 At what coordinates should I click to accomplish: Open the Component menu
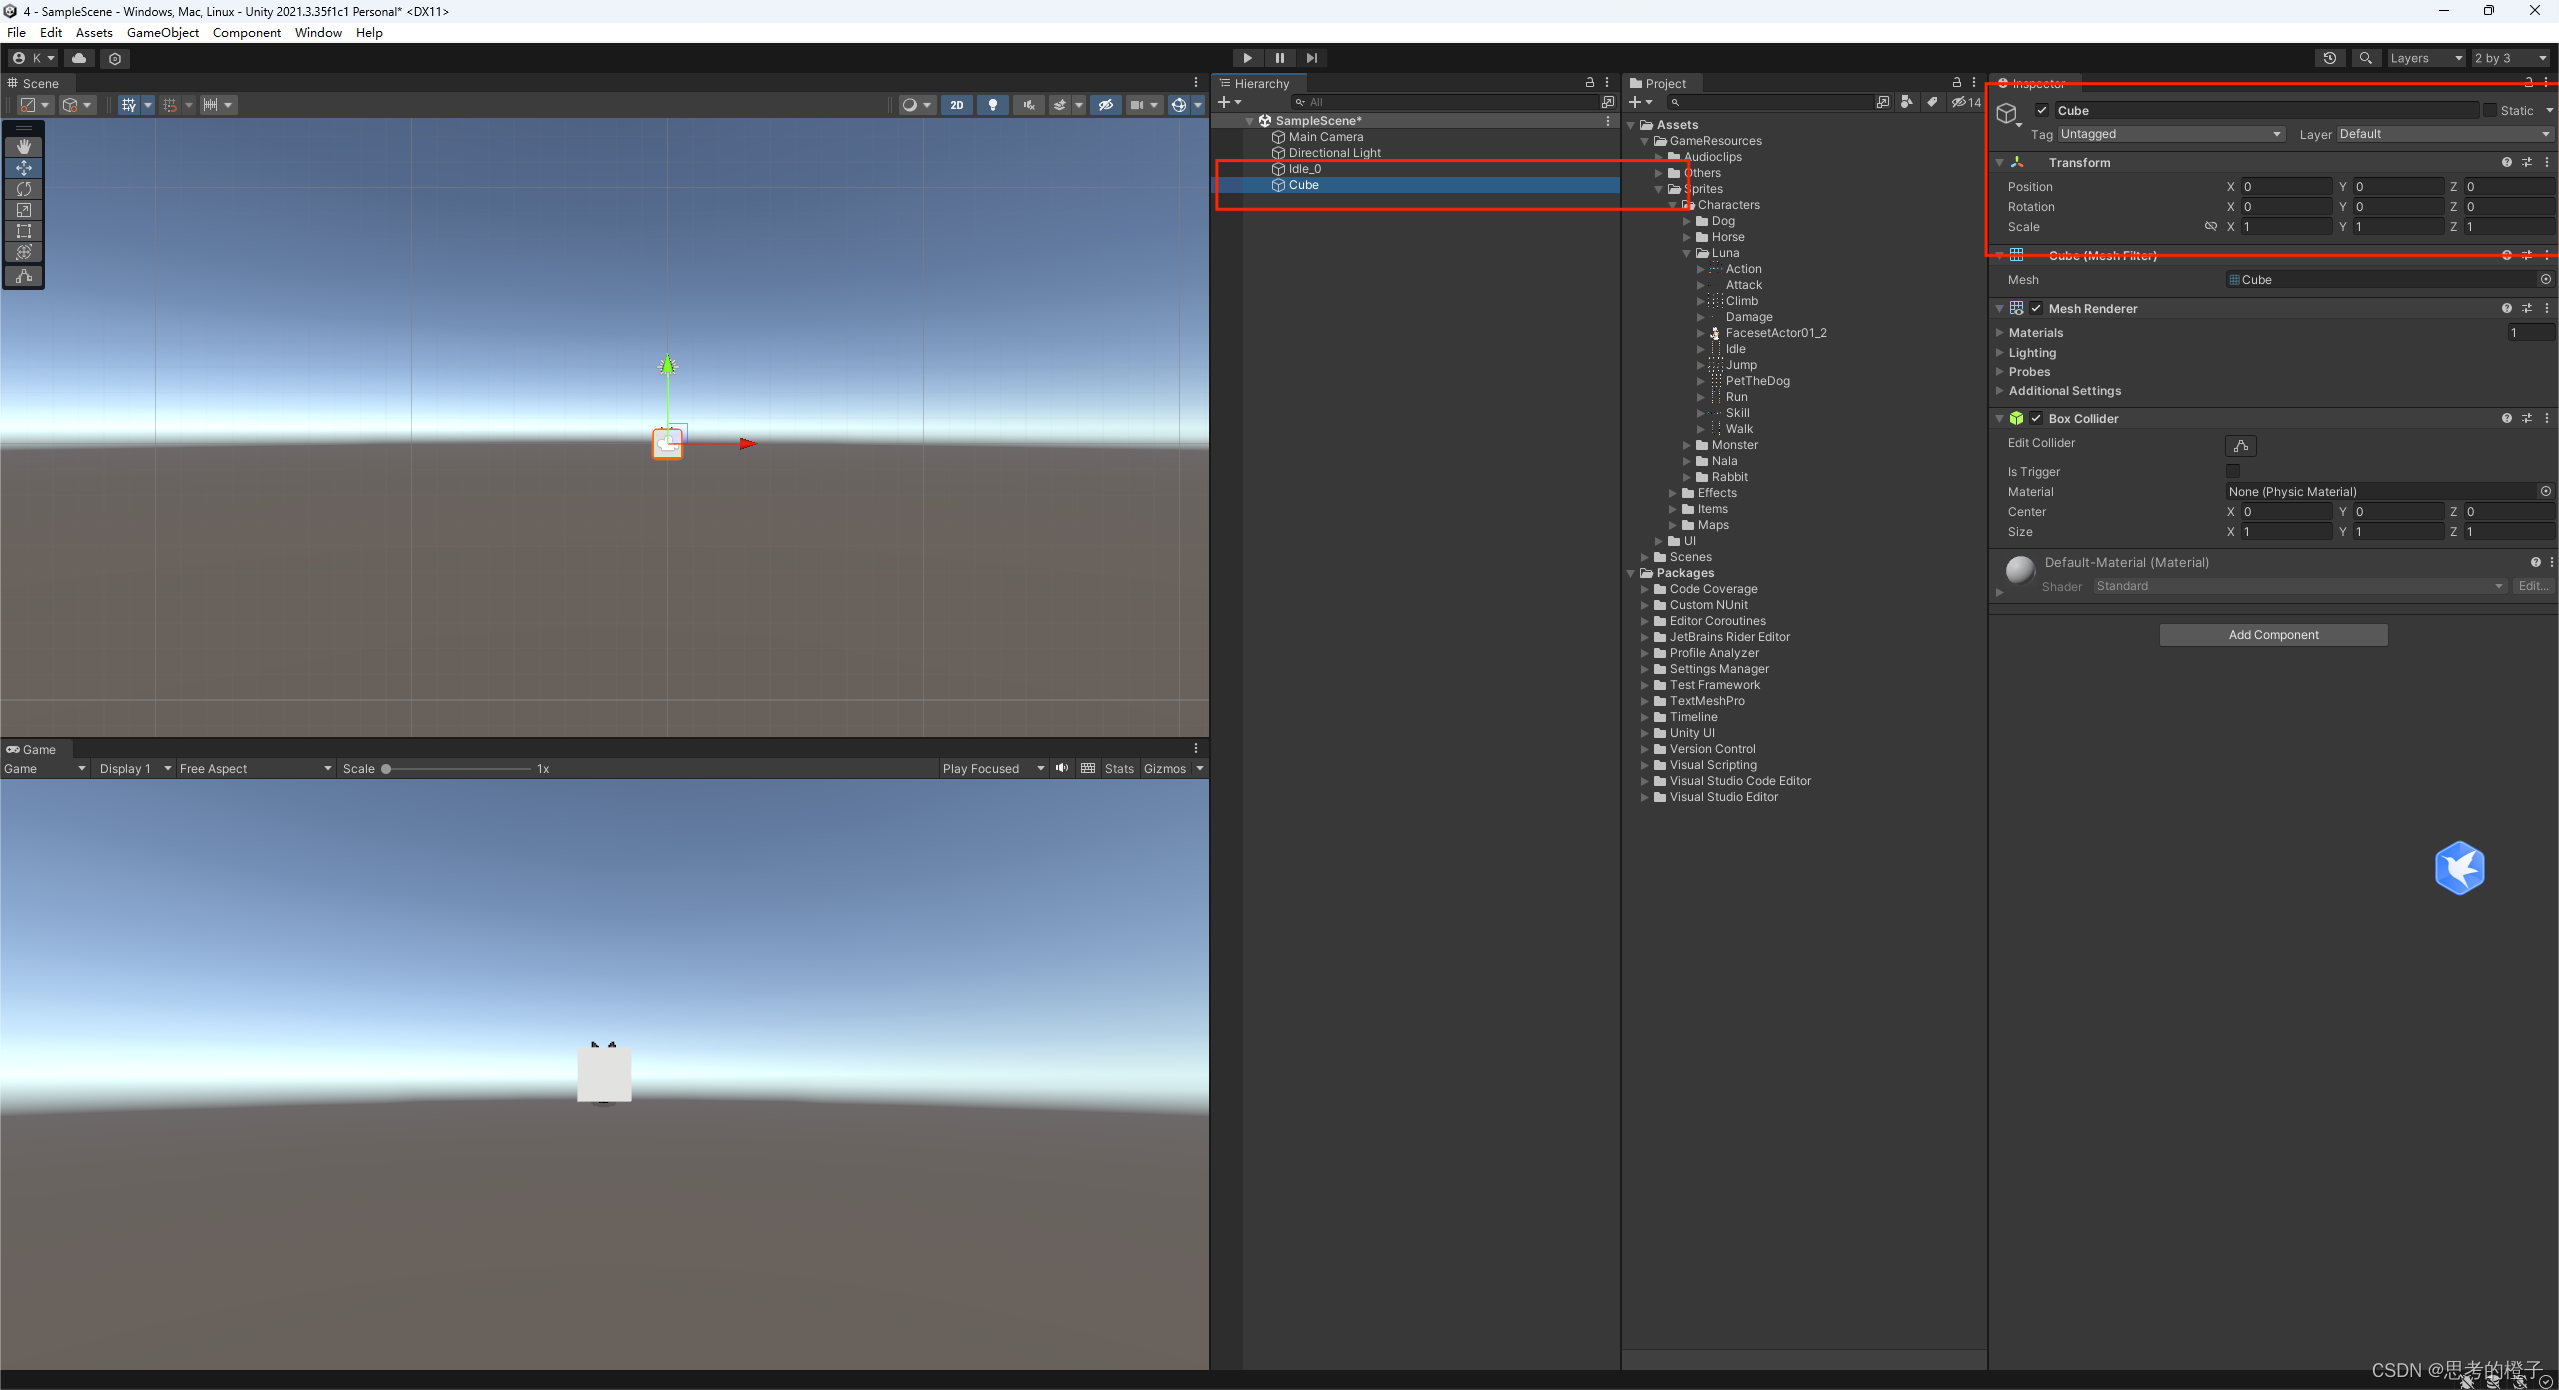tap(246, 33)
